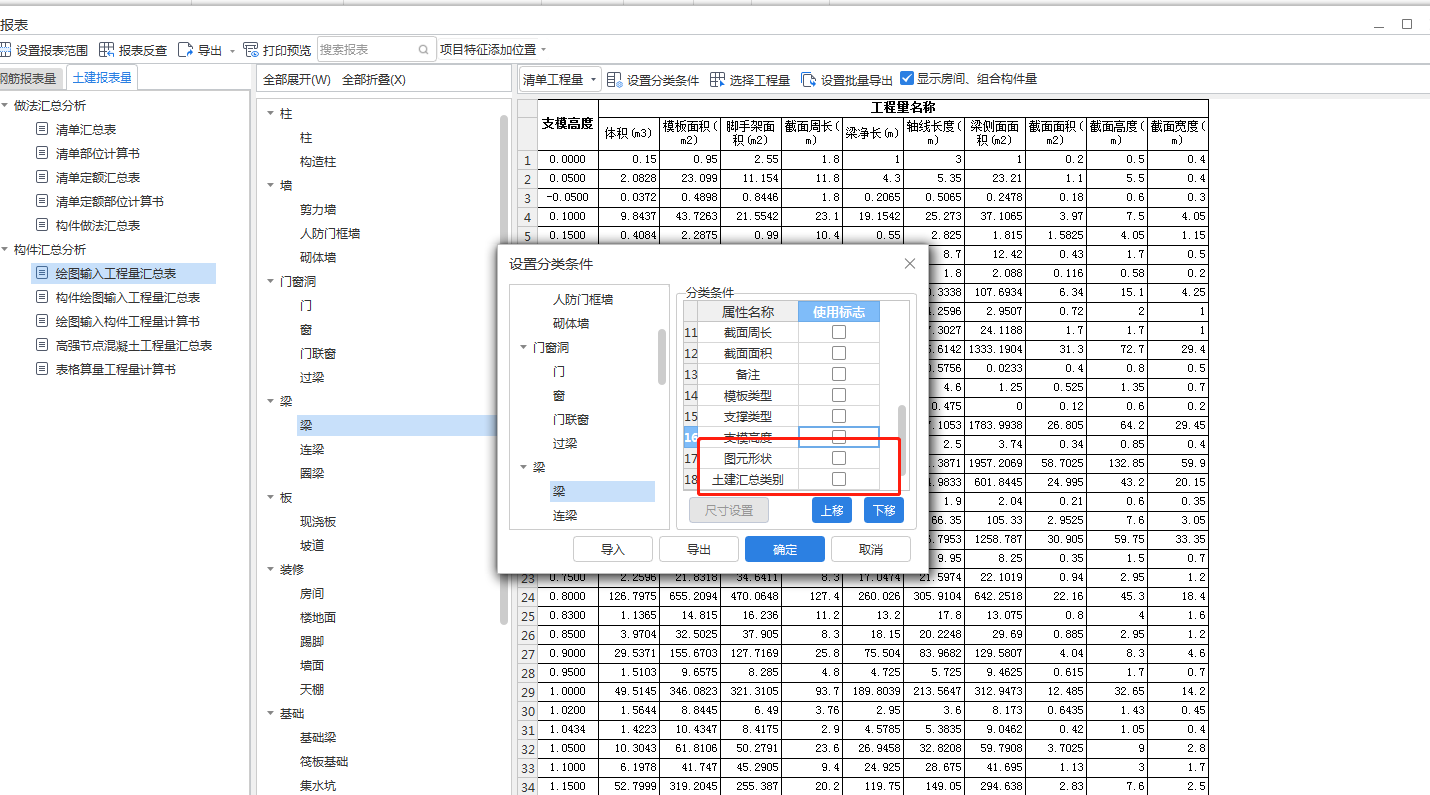Click 导出 button in dialog
The height and width of the screenshot is (795, 1430).
(699, 549)
